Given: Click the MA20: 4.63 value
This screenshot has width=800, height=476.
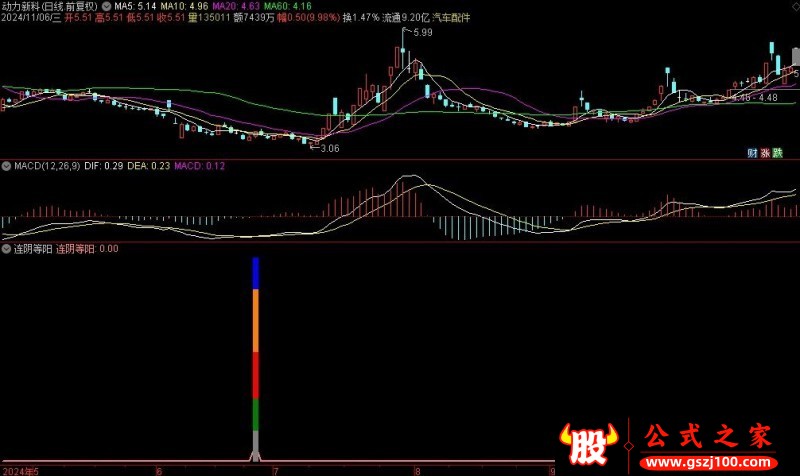Looking at the screenshot, I should pos(236,7).
